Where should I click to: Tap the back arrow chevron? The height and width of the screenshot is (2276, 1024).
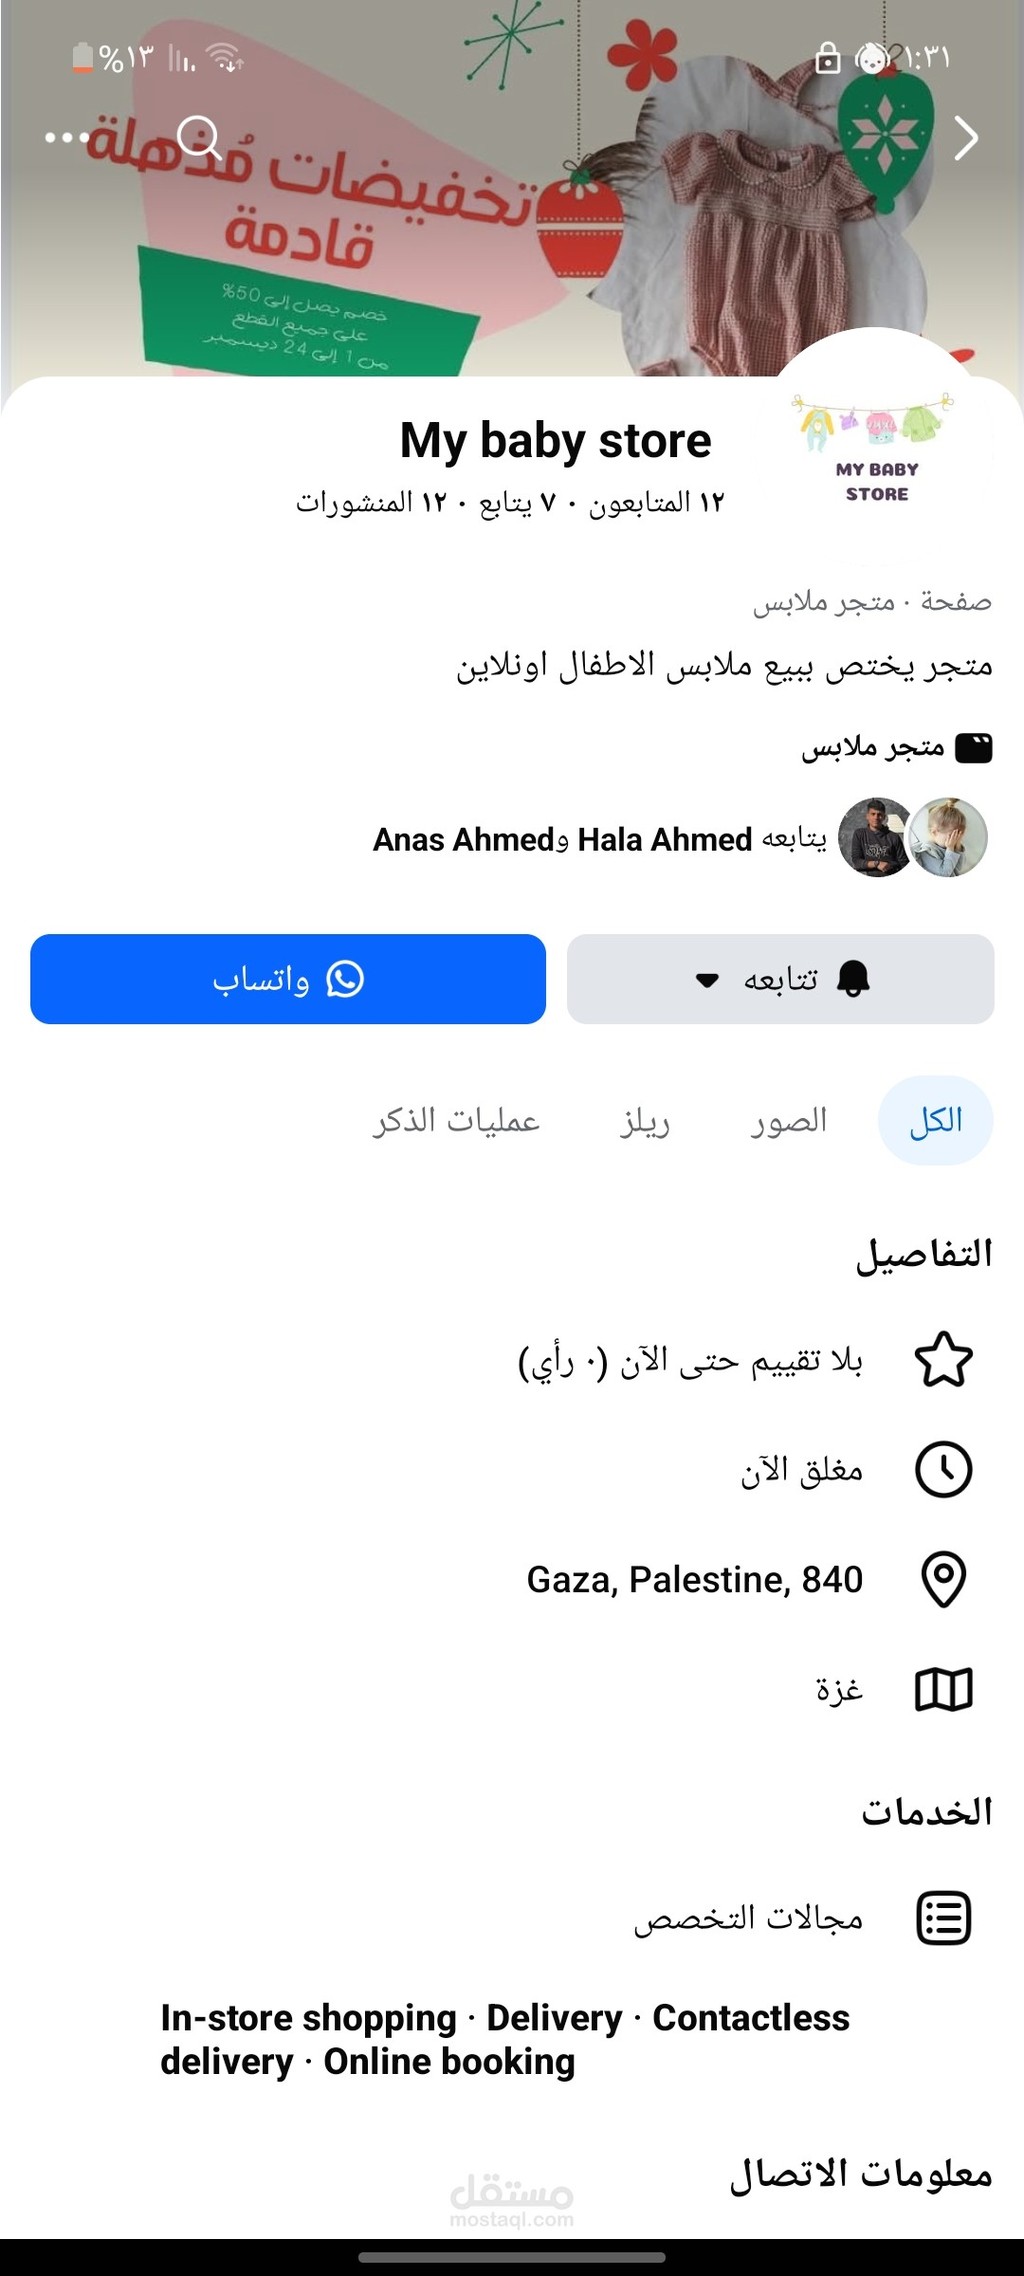[965, 138]
